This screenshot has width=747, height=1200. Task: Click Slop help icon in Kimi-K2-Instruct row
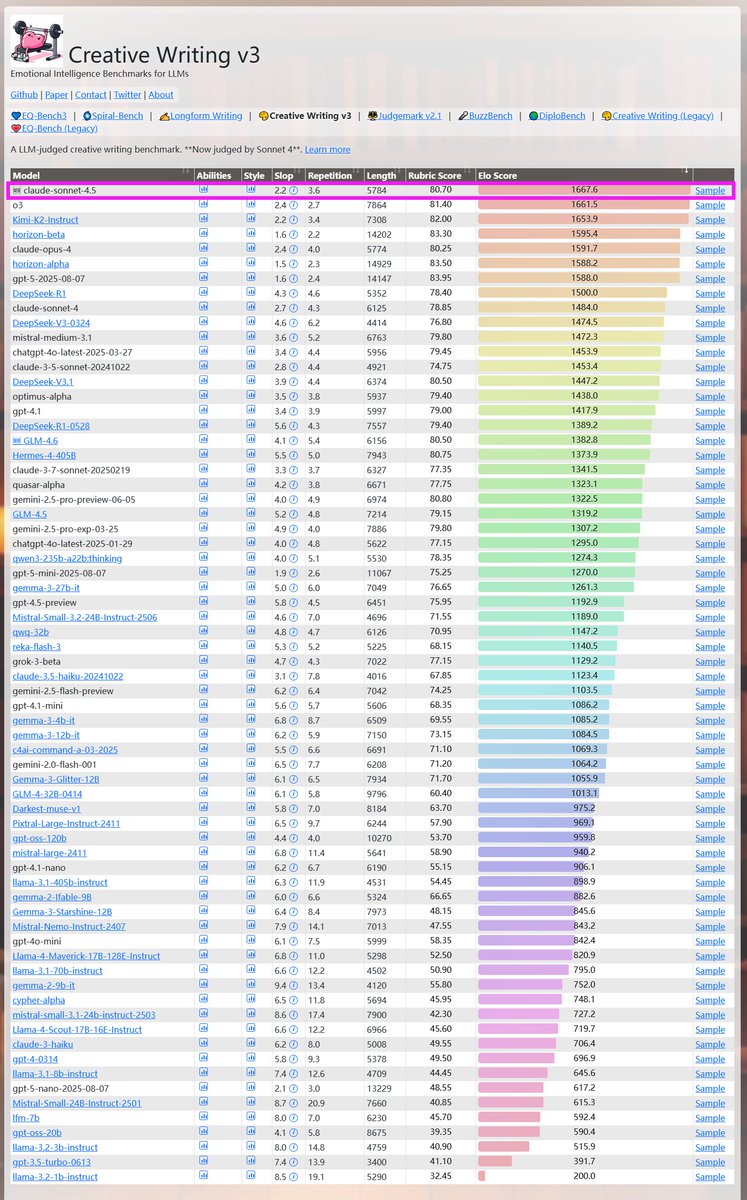click(x=294, y=219)
